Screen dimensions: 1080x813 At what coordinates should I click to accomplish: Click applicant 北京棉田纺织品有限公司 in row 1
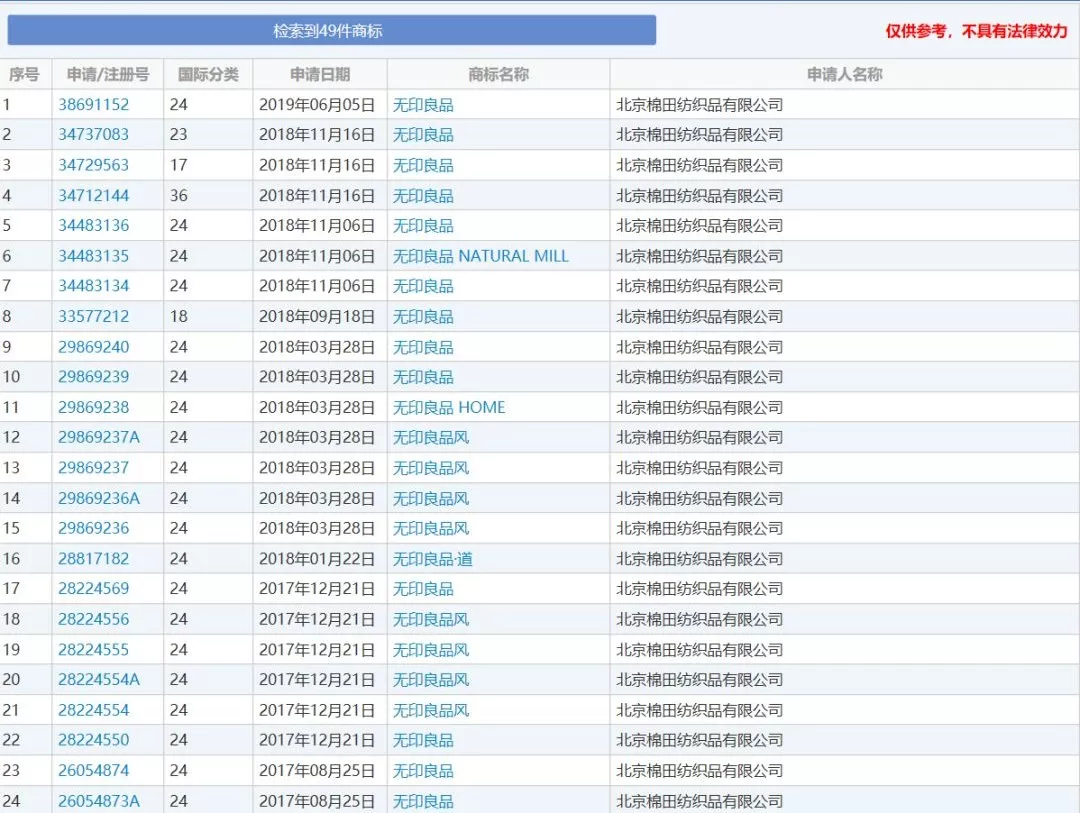click(x=700, y=105)
